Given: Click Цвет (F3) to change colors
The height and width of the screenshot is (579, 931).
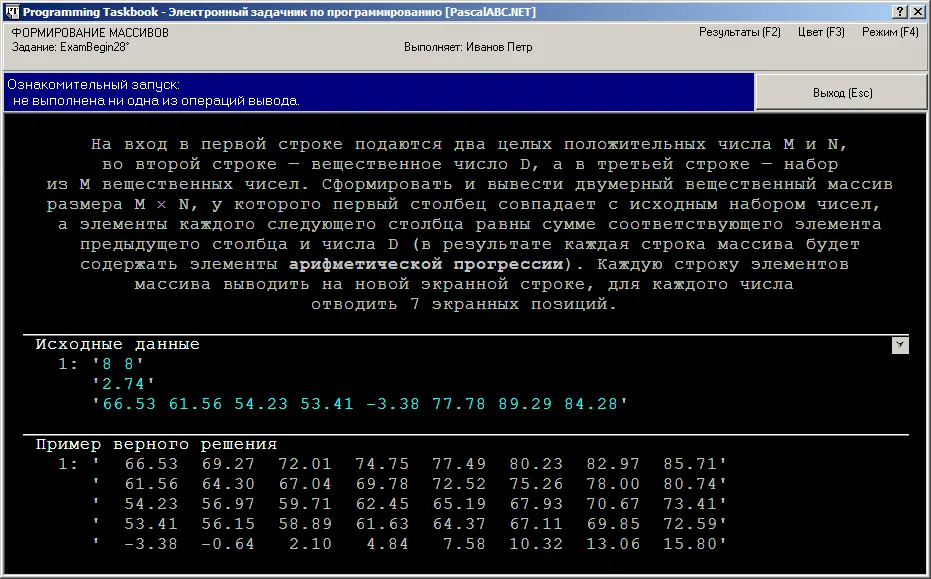Looking at the screenshot, I should pos(821,32).
